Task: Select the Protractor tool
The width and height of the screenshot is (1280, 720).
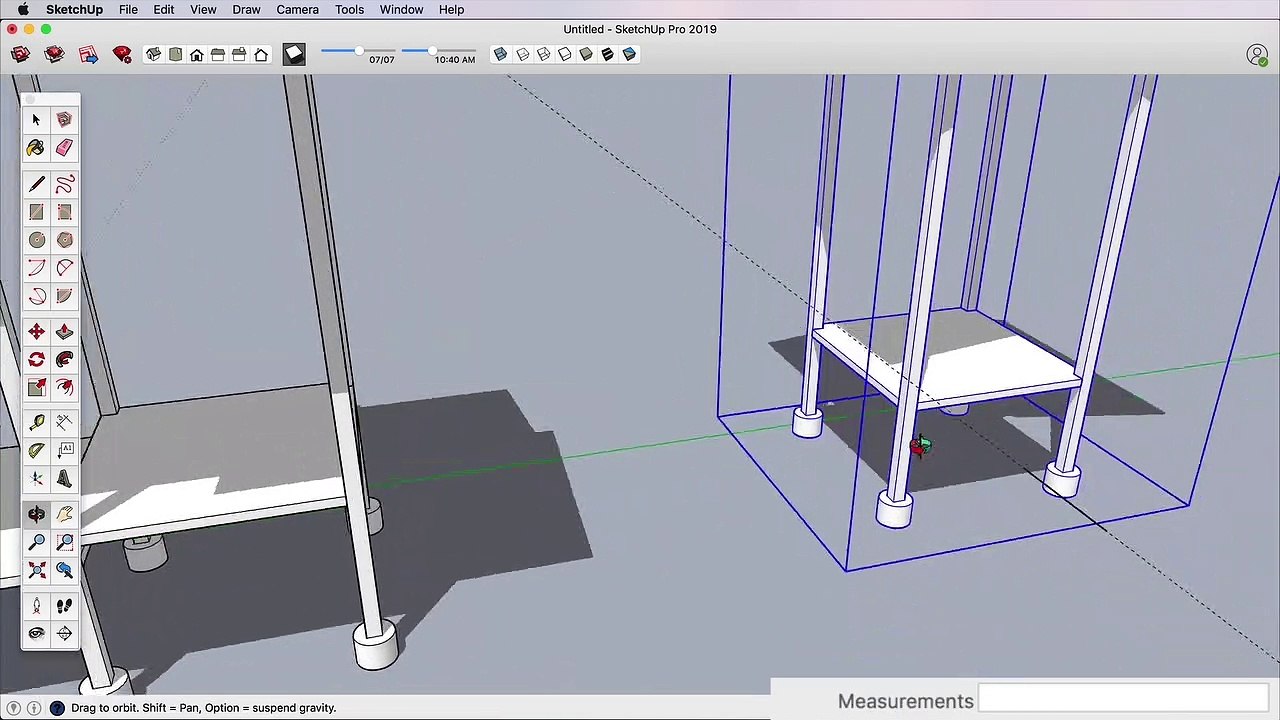Action: click(36, 451)
